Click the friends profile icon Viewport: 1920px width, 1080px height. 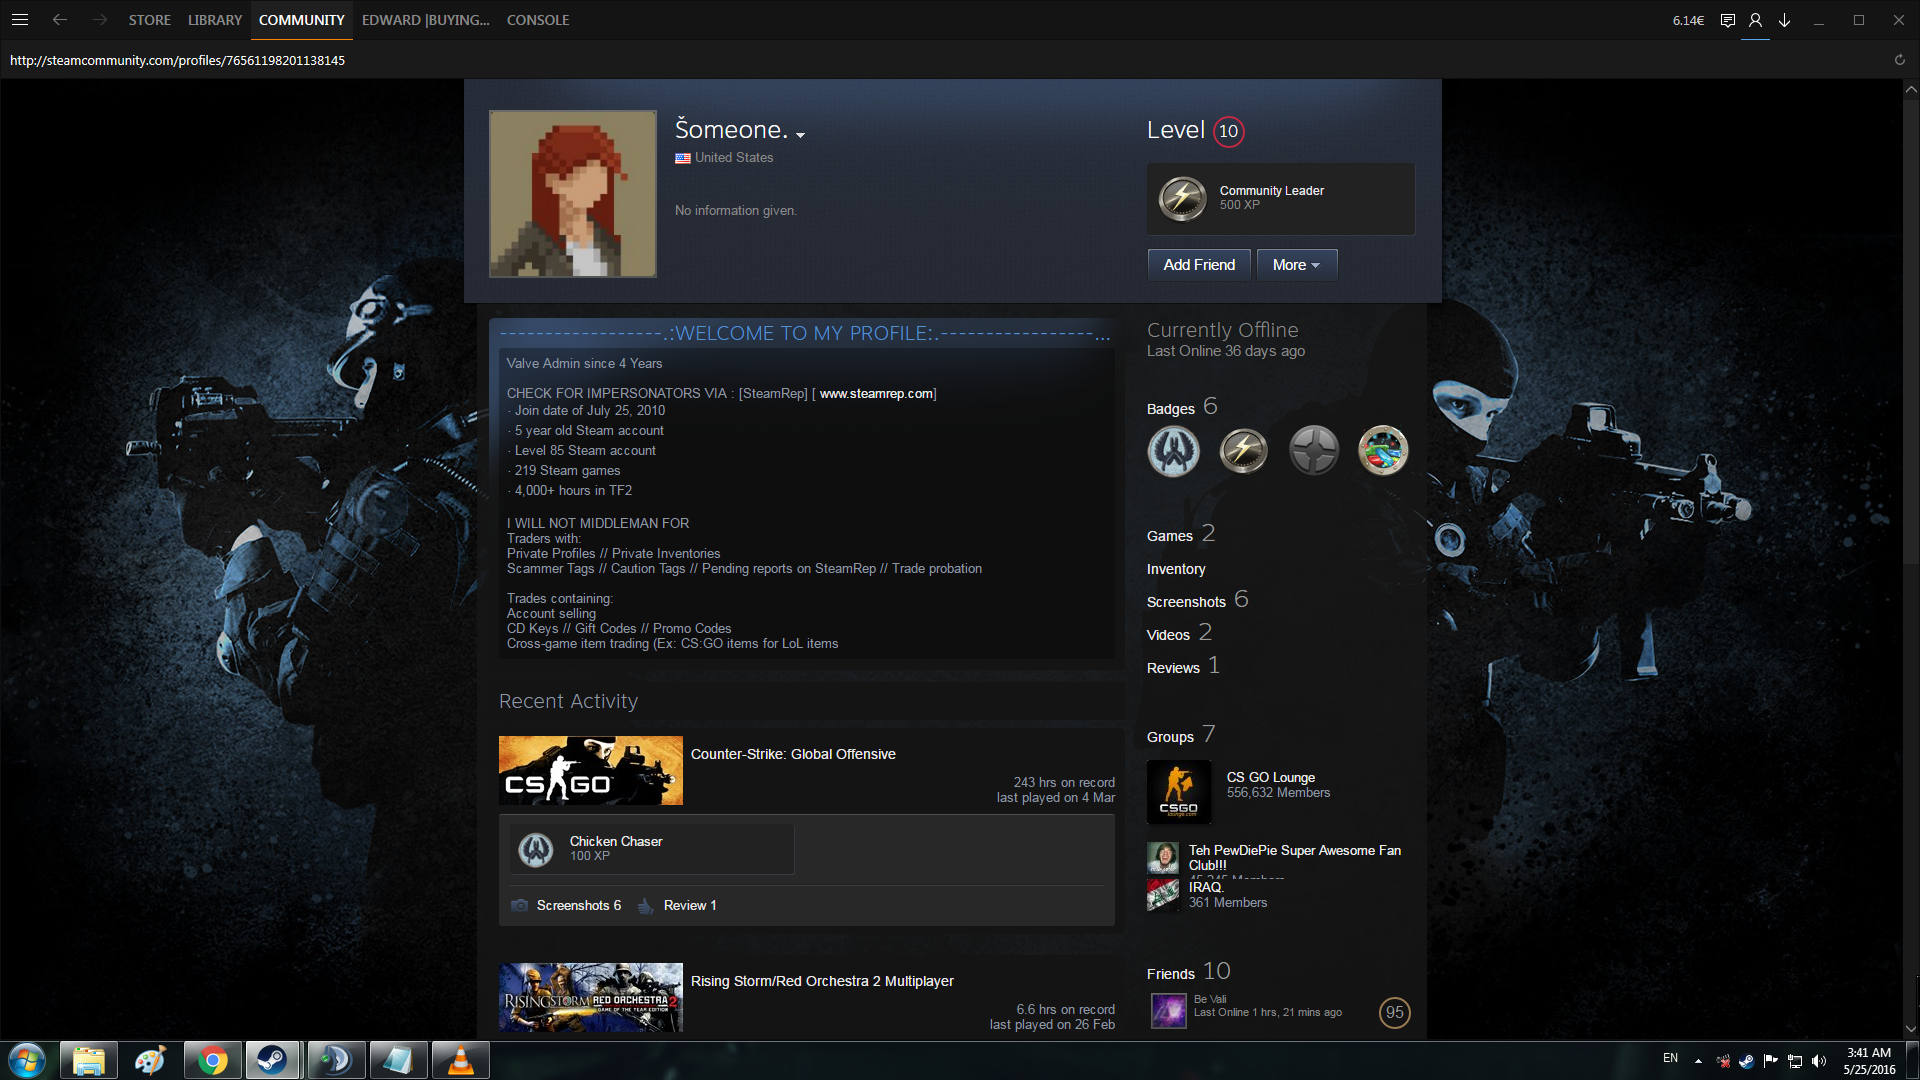[1755, 20]
